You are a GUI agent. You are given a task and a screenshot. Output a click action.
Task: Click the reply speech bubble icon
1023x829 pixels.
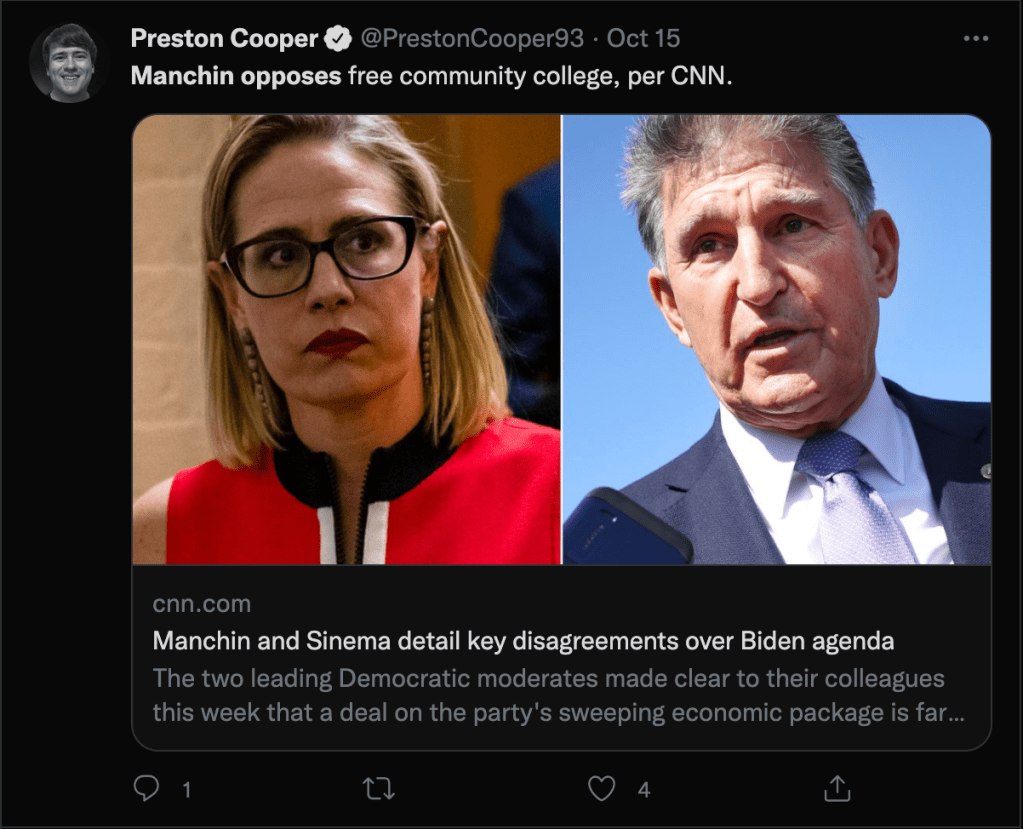tap(147, 789)
